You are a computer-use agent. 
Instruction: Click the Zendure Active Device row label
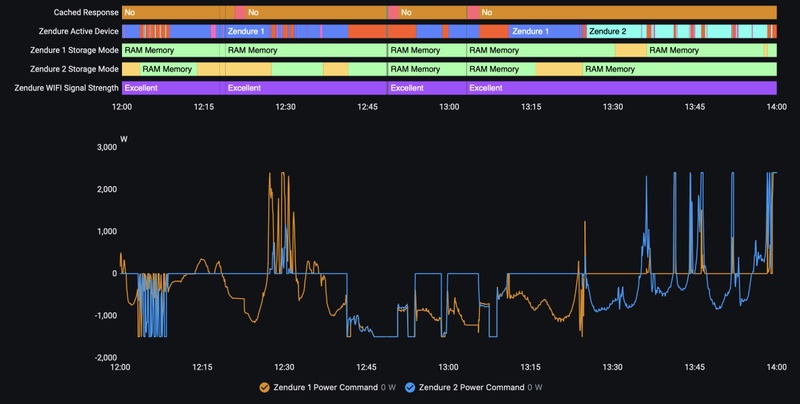coord(79,31)
